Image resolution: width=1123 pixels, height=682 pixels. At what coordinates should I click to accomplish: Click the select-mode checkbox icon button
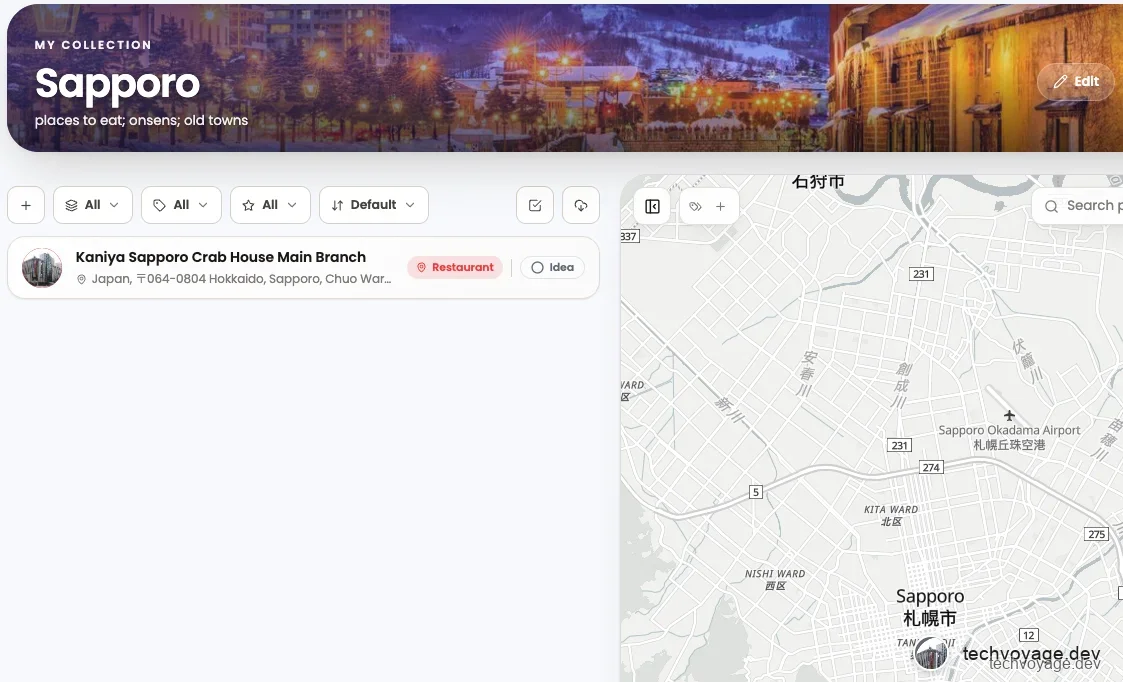coord(535,206)
